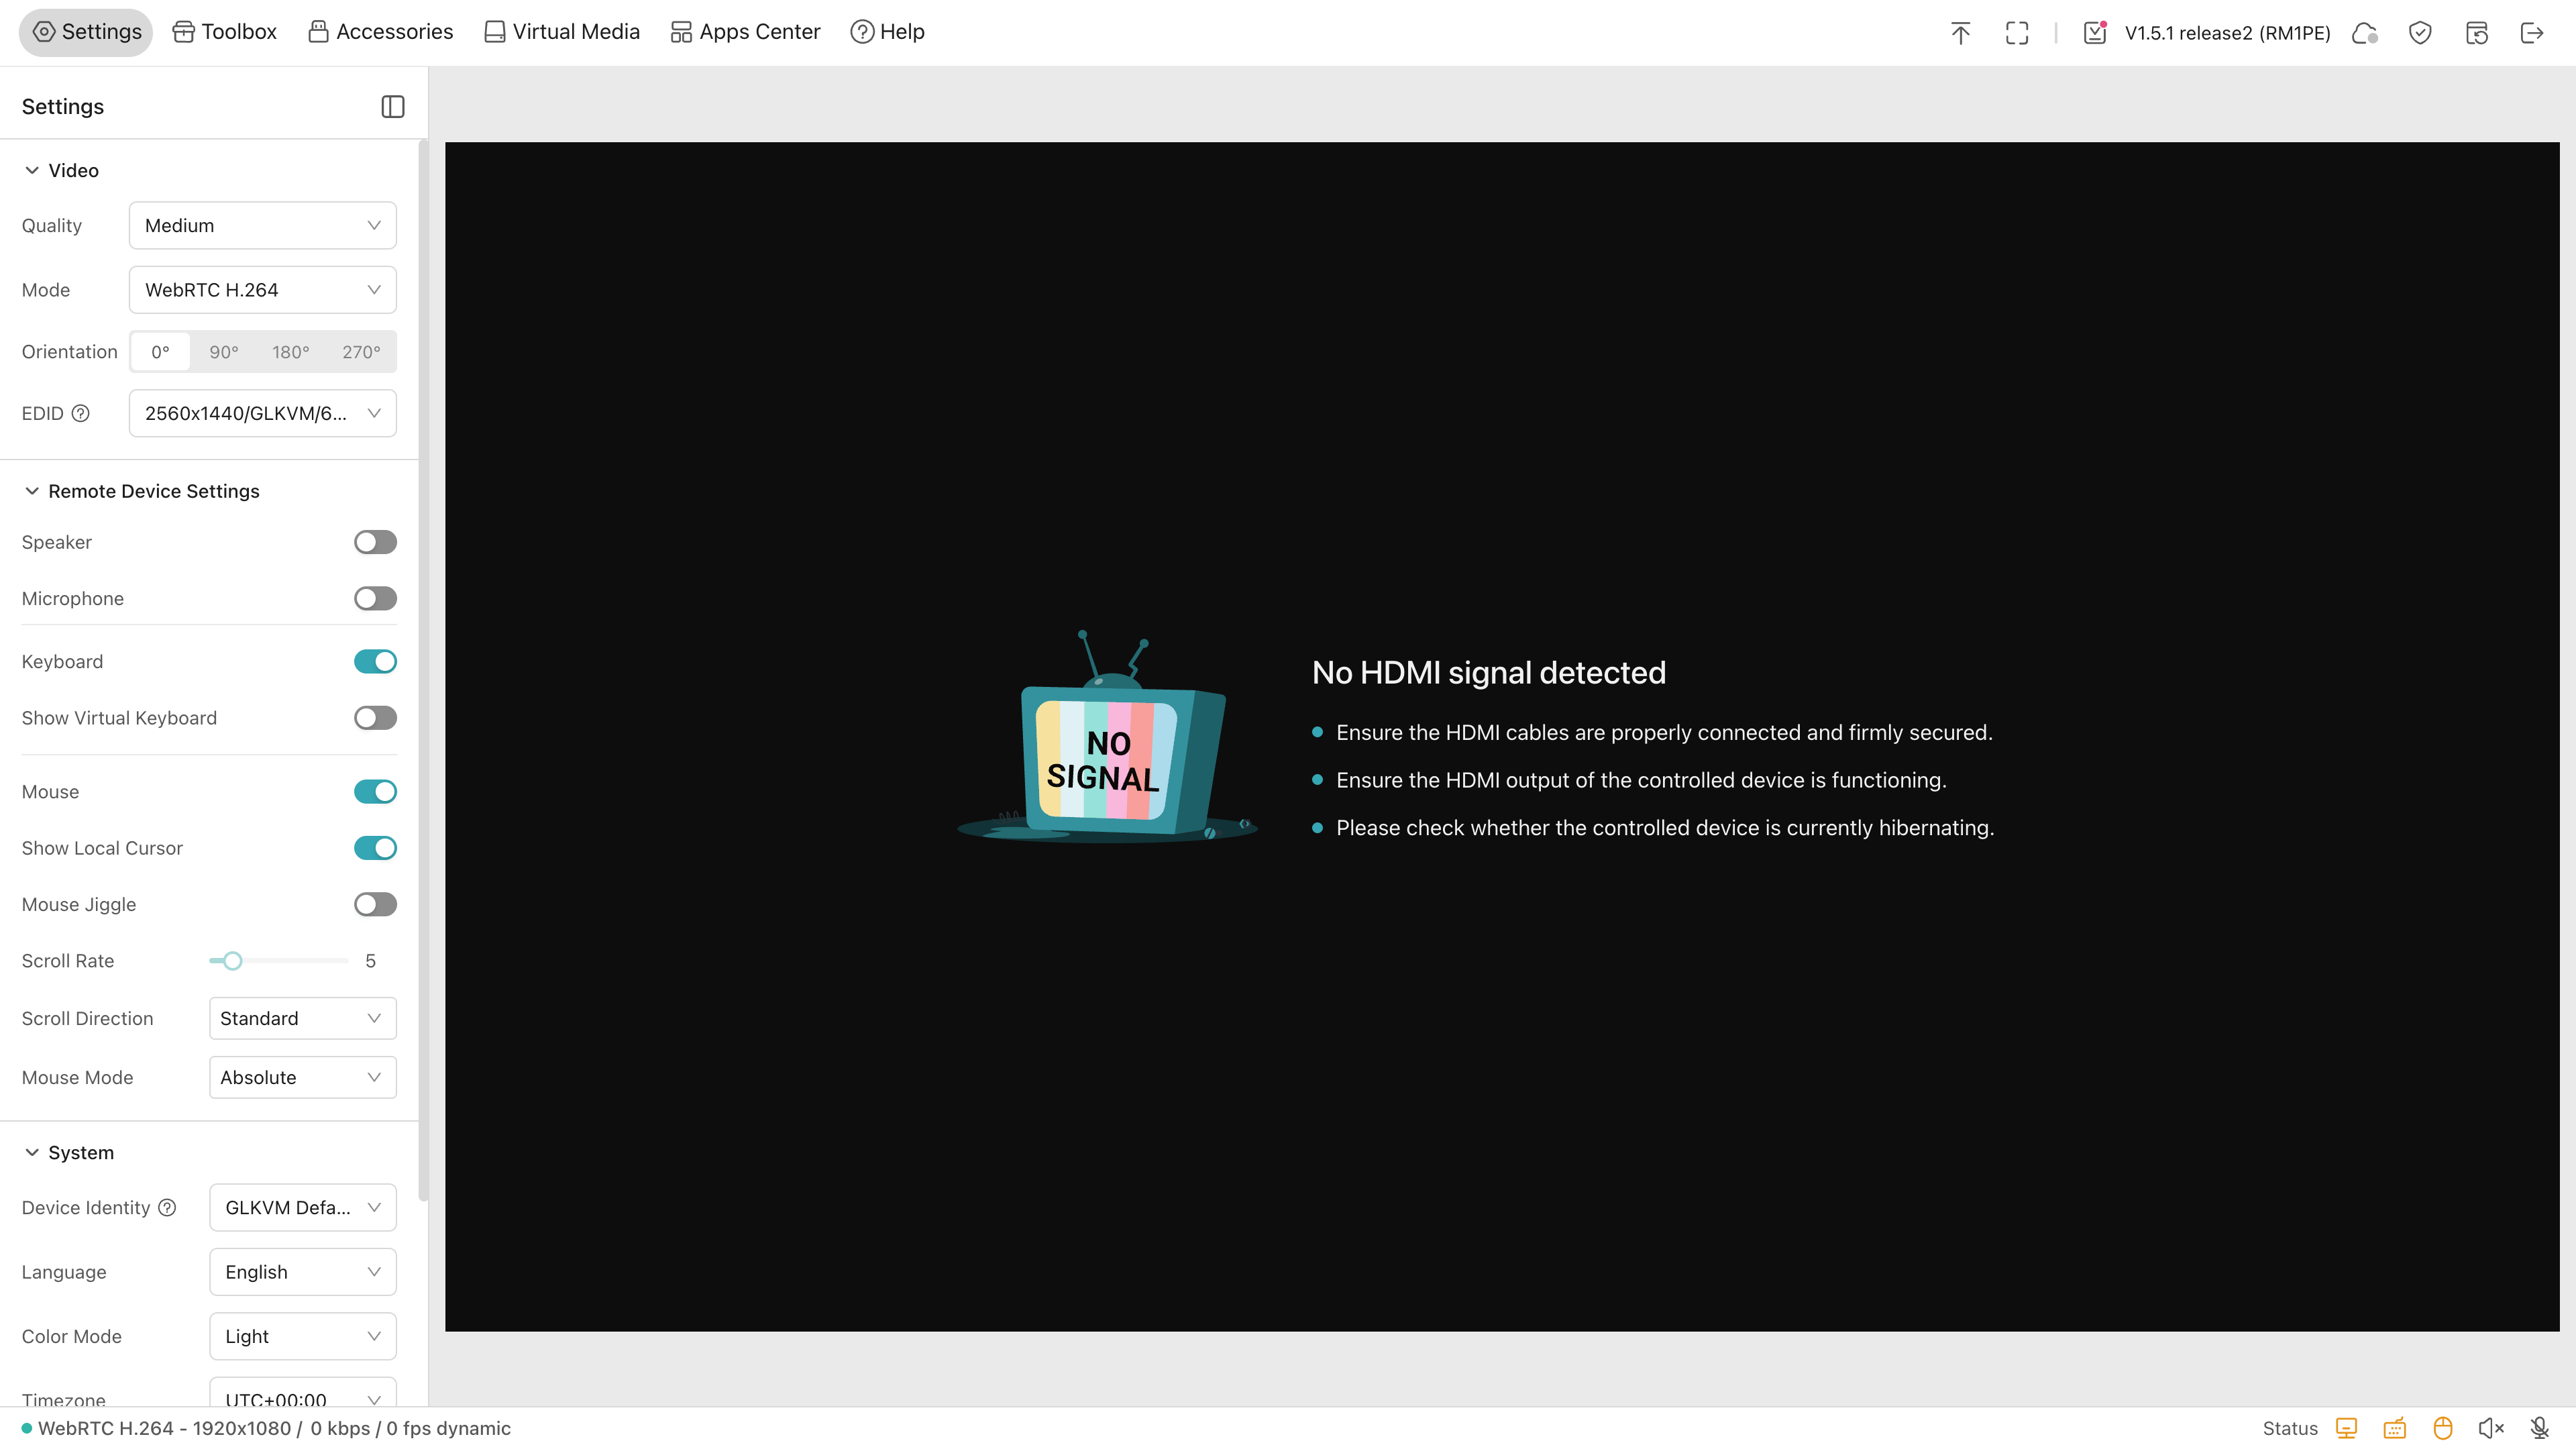Open the Mouse Mode Absolute dropdown
Viewport: 2576px width, 1449px height.
(x=302, y=1077)
